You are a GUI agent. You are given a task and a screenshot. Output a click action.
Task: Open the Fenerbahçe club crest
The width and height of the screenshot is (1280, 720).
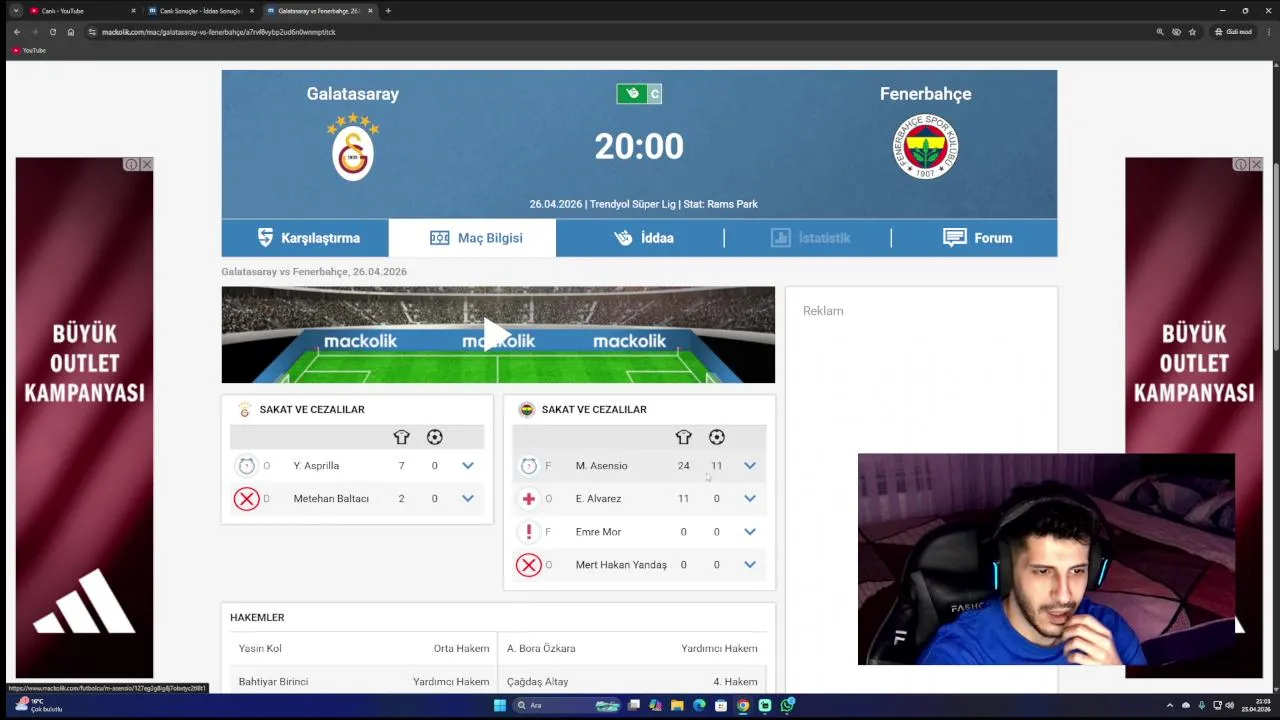coord(925,147)
